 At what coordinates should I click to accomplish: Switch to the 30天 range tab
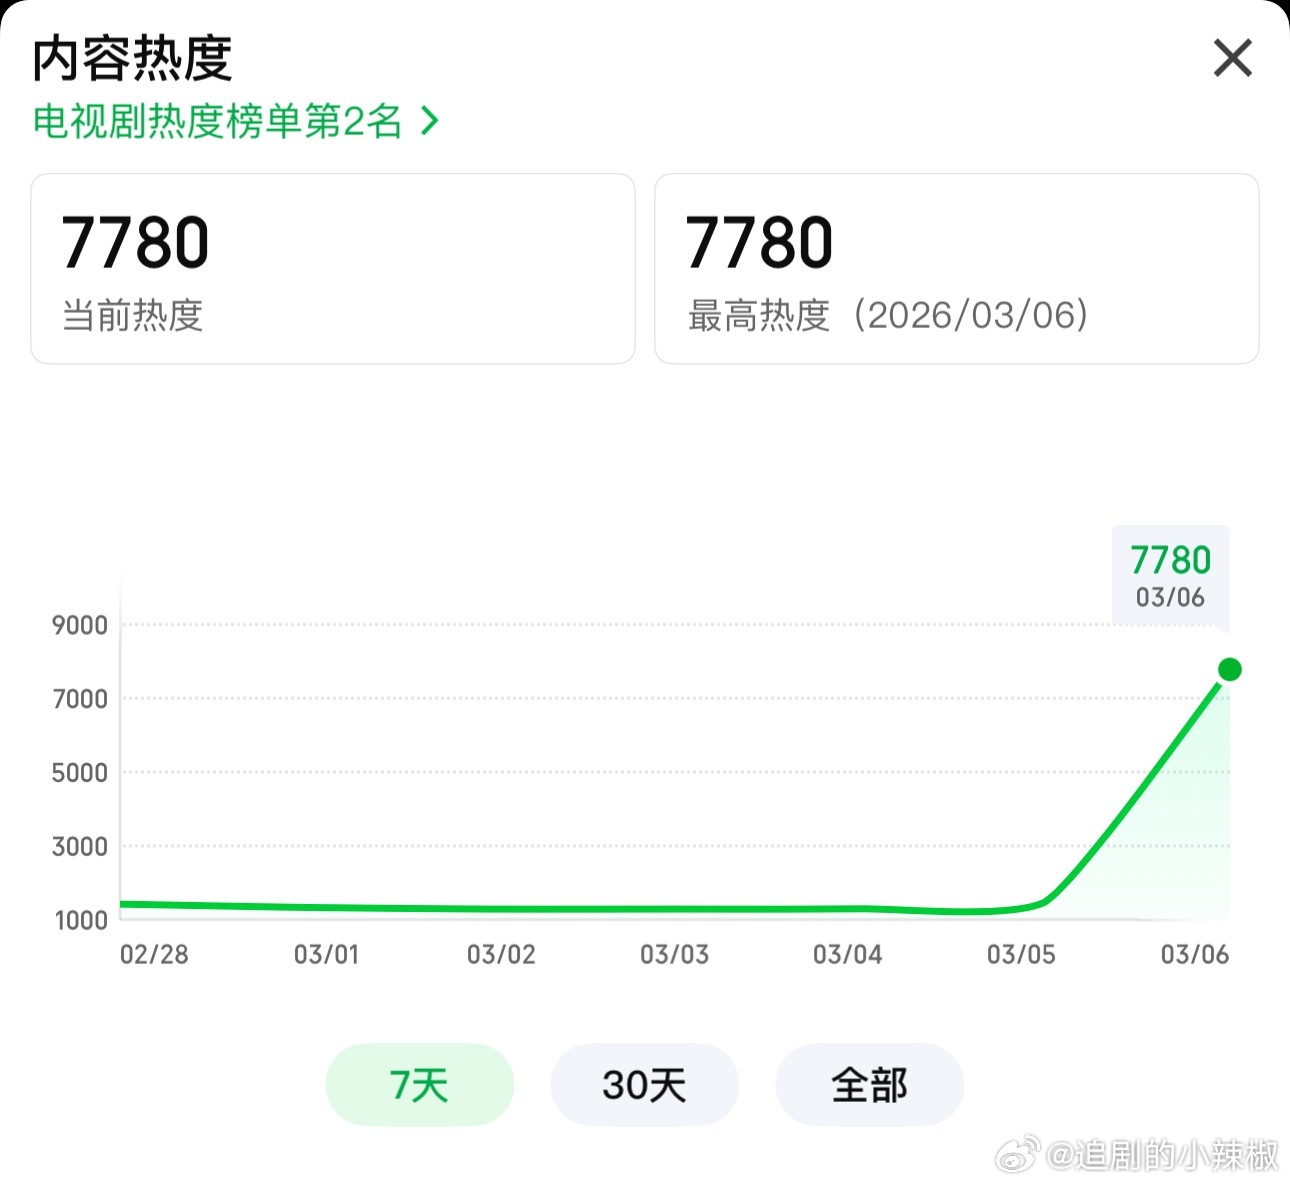[644, 1084]
